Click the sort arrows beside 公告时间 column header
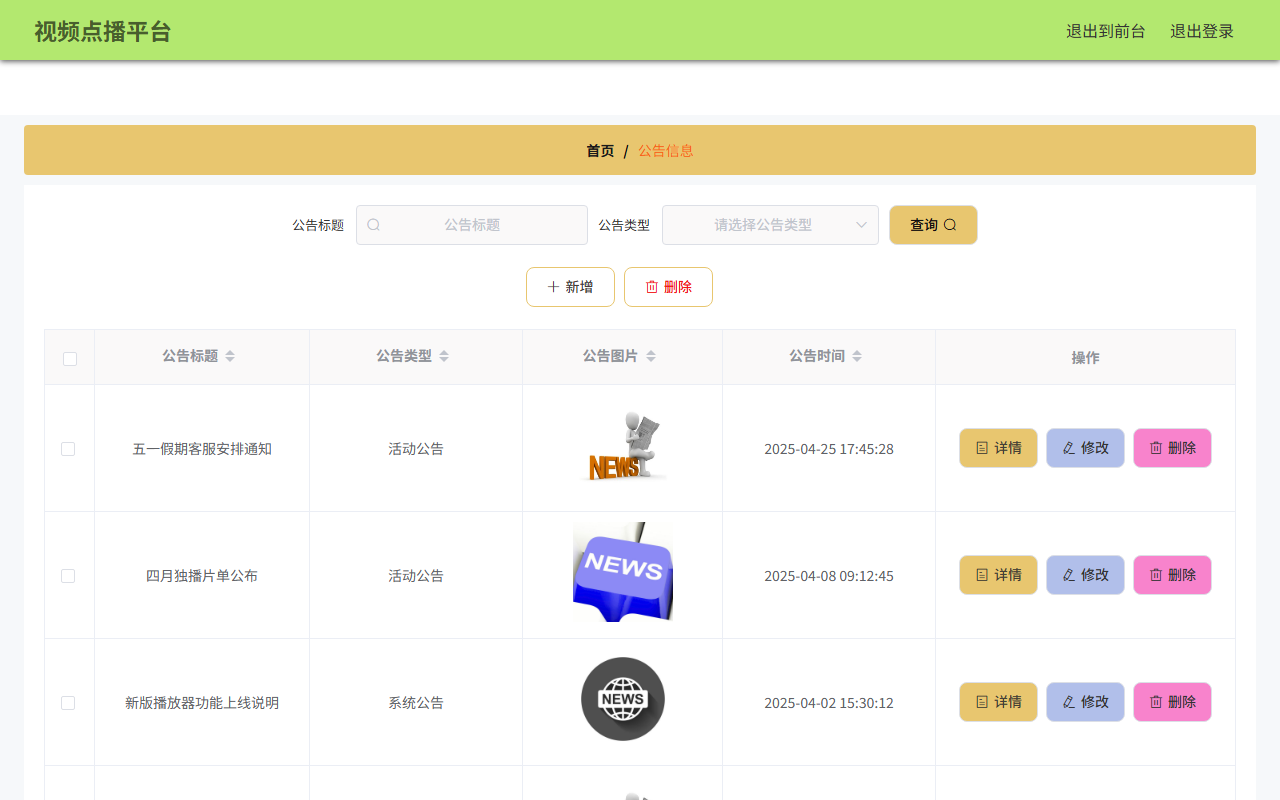Screen dimensions: 1280x800 click(x=857, y=356)
